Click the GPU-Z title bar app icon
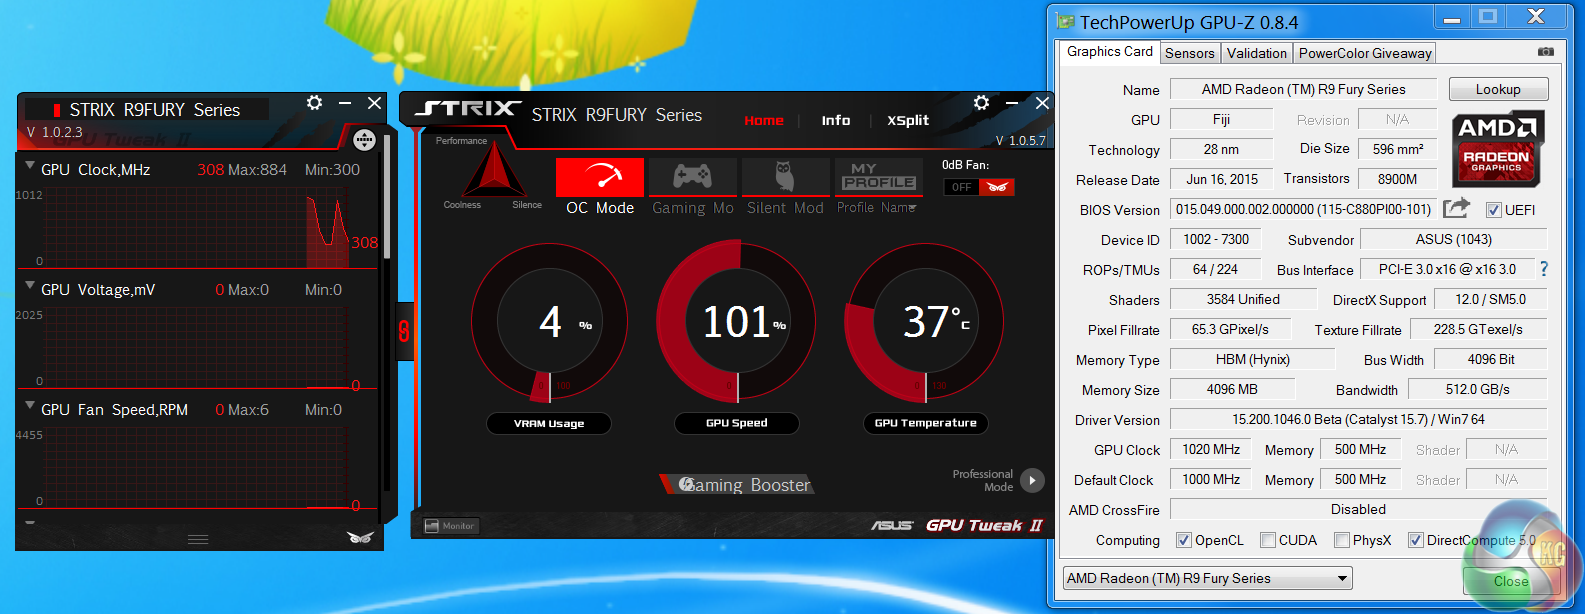The width and height of the screenshot is (1585, 614). point(1065,21)
